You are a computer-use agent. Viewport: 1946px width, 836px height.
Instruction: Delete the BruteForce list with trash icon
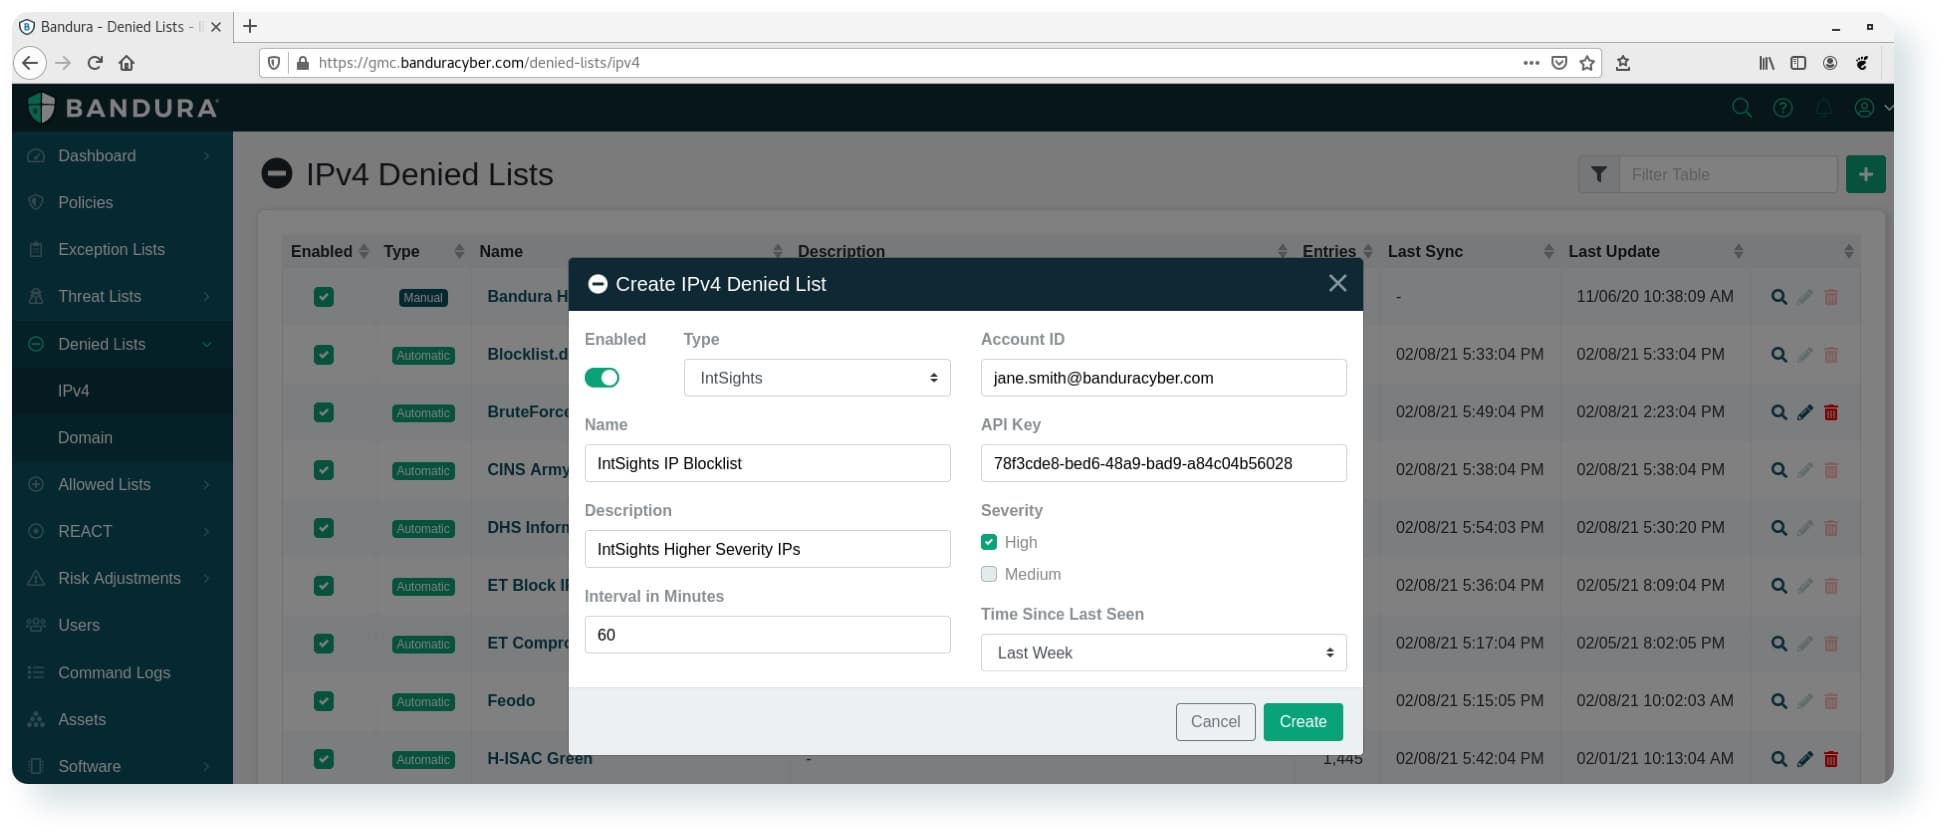coord(1831,412)
